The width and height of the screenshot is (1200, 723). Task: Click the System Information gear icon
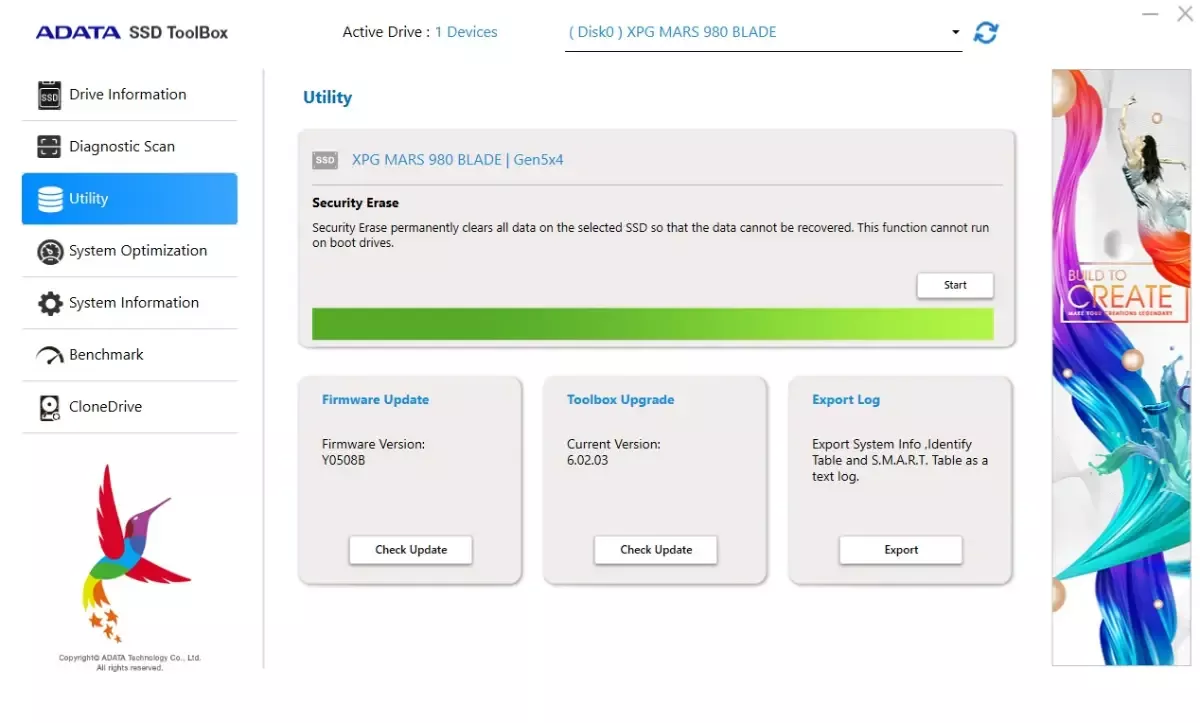[x=50, y=303]
